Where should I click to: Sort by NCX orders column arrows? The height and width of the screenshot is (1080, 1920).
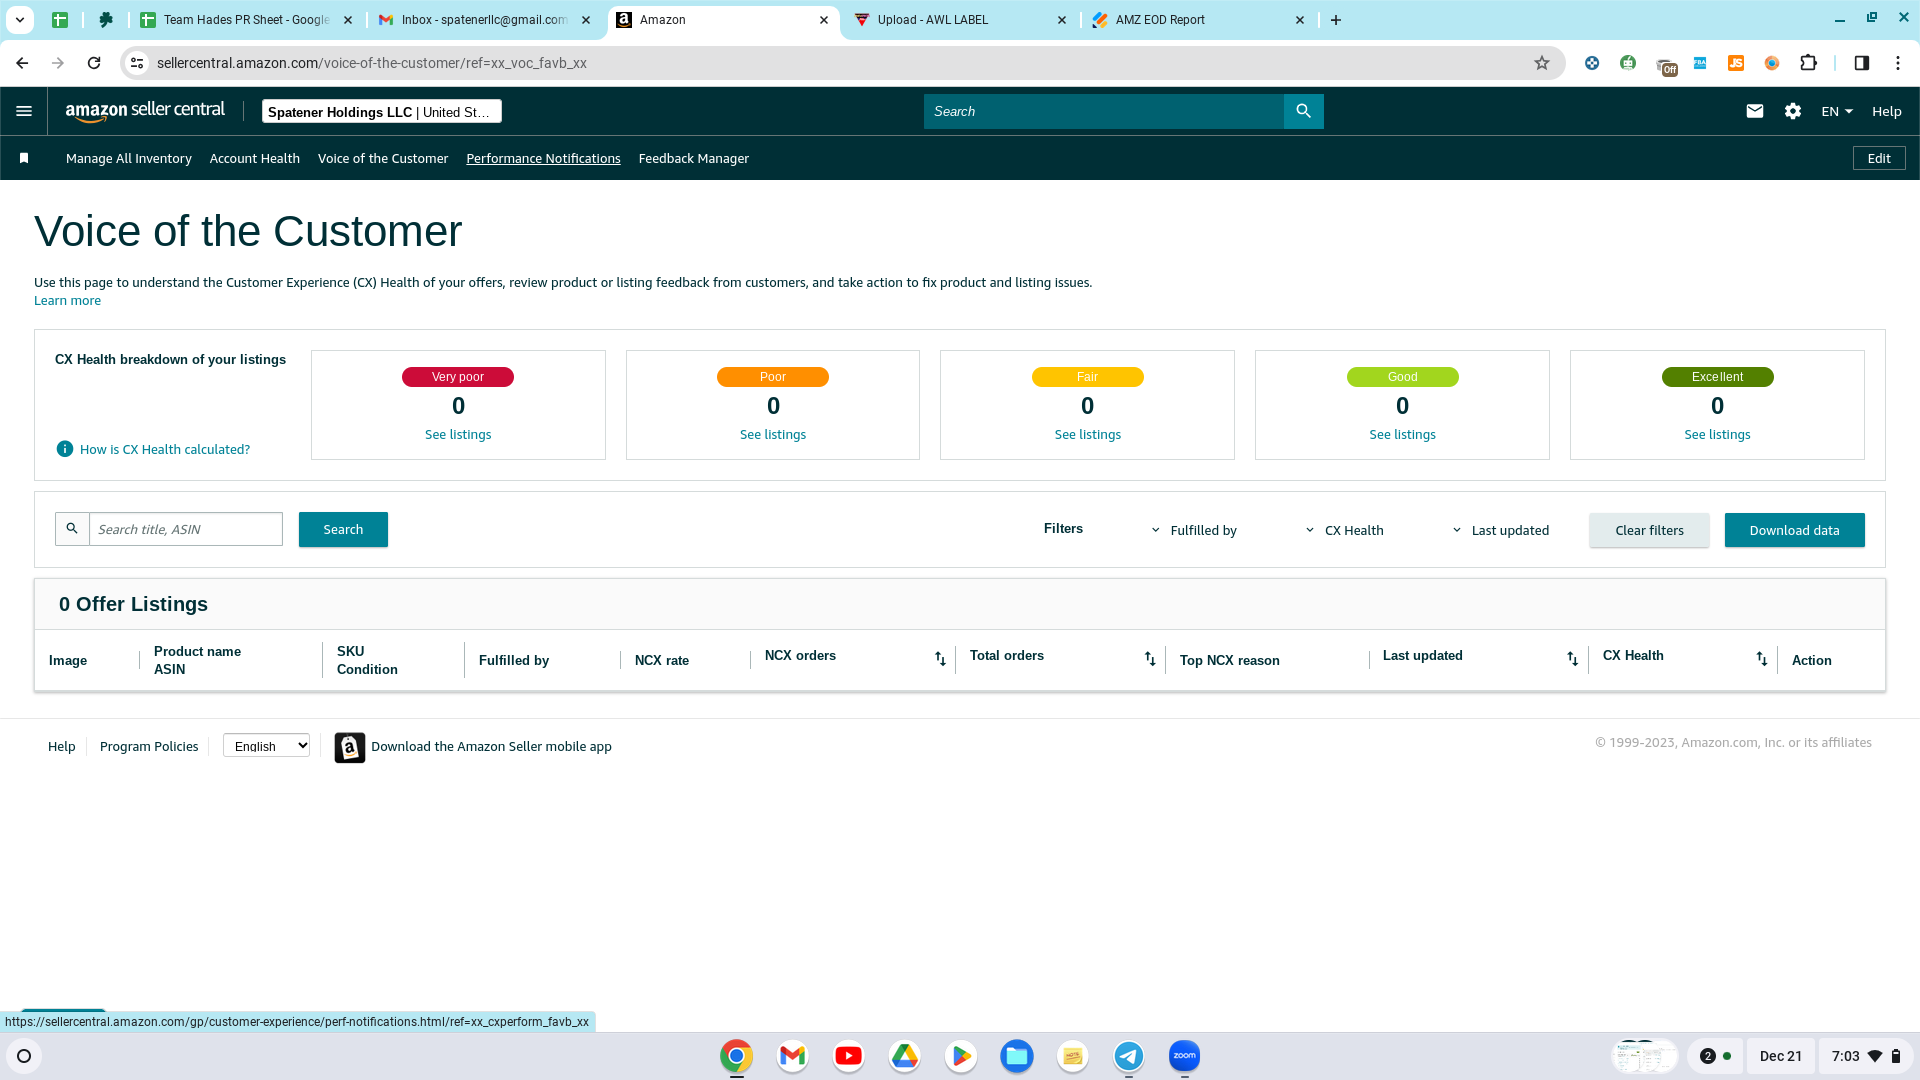point(940,658)
